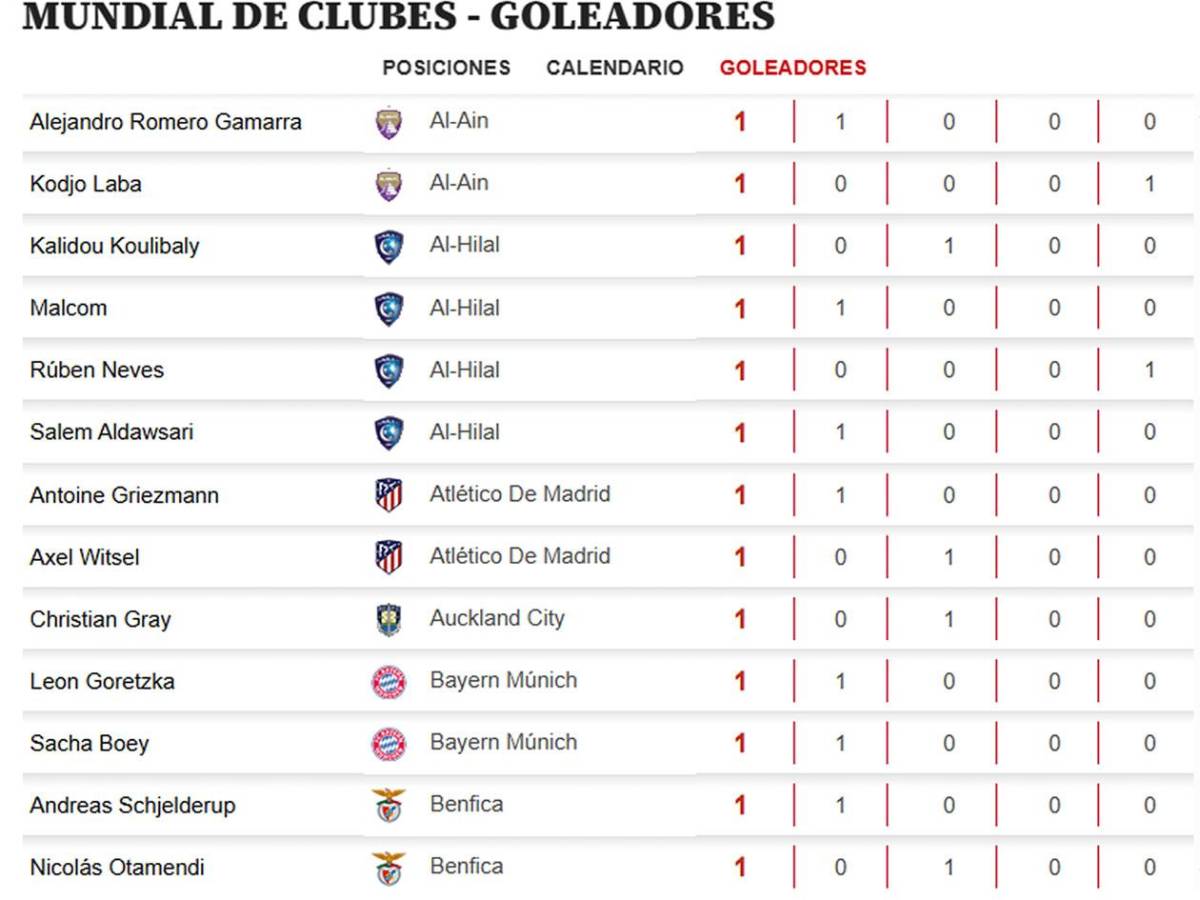1200x900 pixels.
Task: Click player name Sacha Boey
Action: coord(90,742)
